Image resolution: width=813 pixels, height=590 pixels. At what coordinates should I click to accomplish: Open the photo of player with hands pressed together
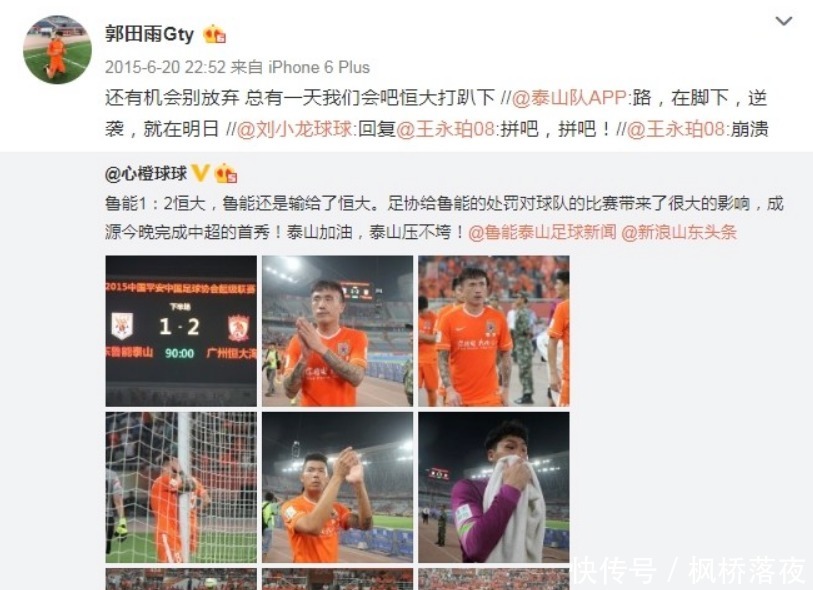point(338,331)
